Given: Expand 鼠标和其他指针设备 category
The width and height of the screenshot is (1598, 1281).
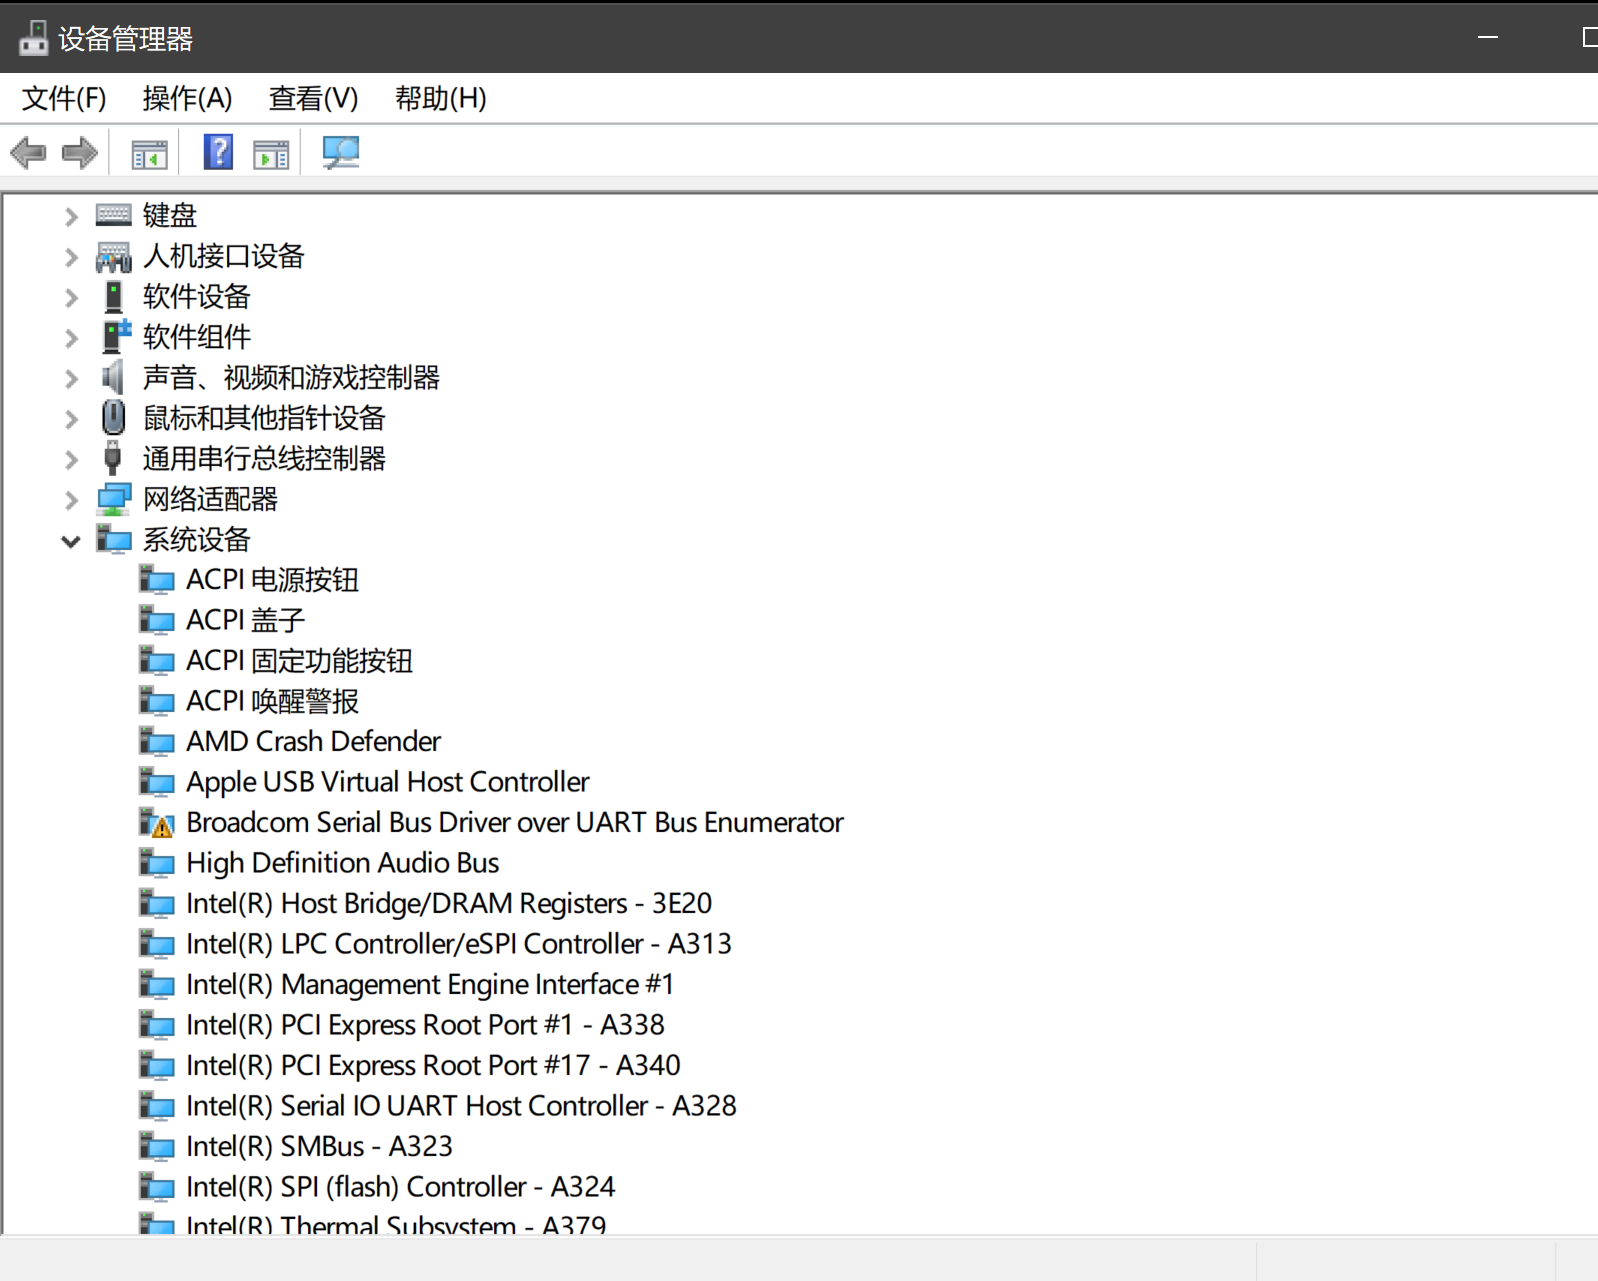Looking at the screenshot, I should [x=71, y=419].
